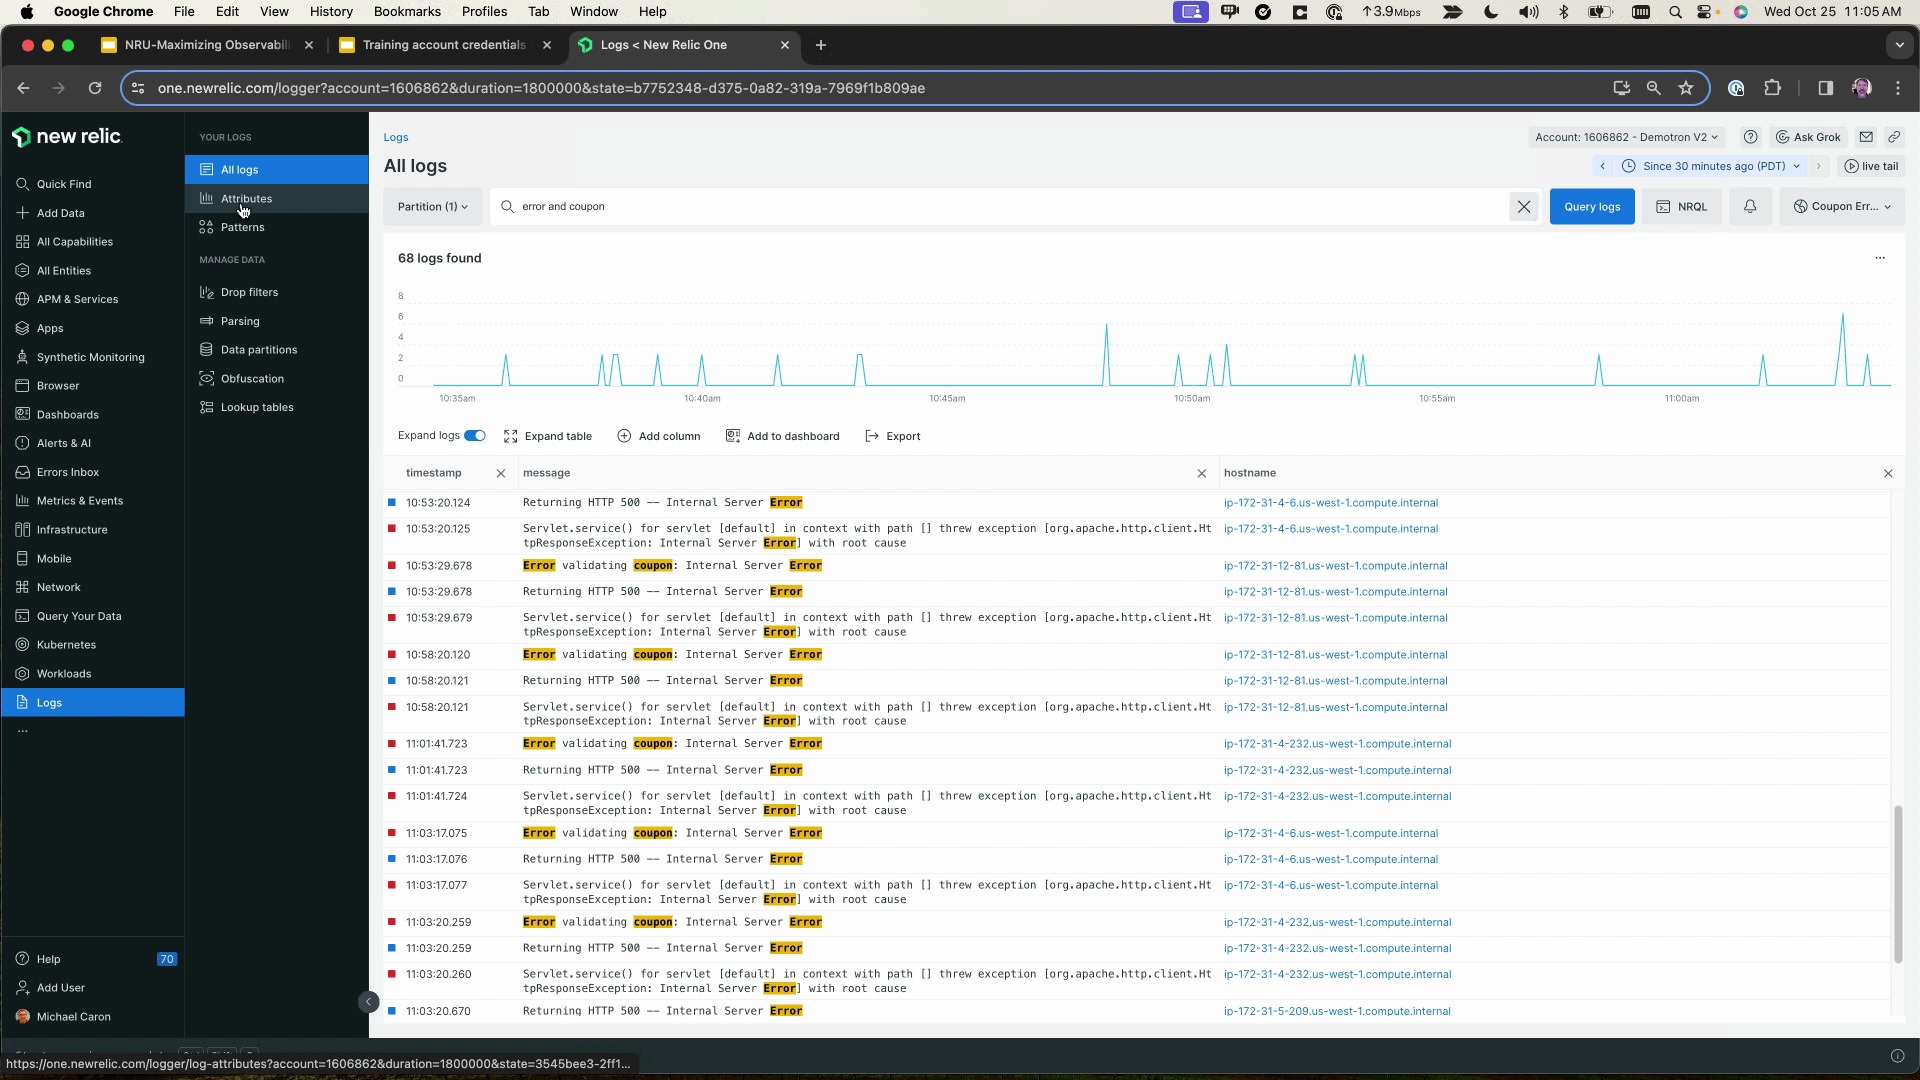Remove the message column
Viewport: 1920px width, 1080px height.
click(x=1202, y=474)
